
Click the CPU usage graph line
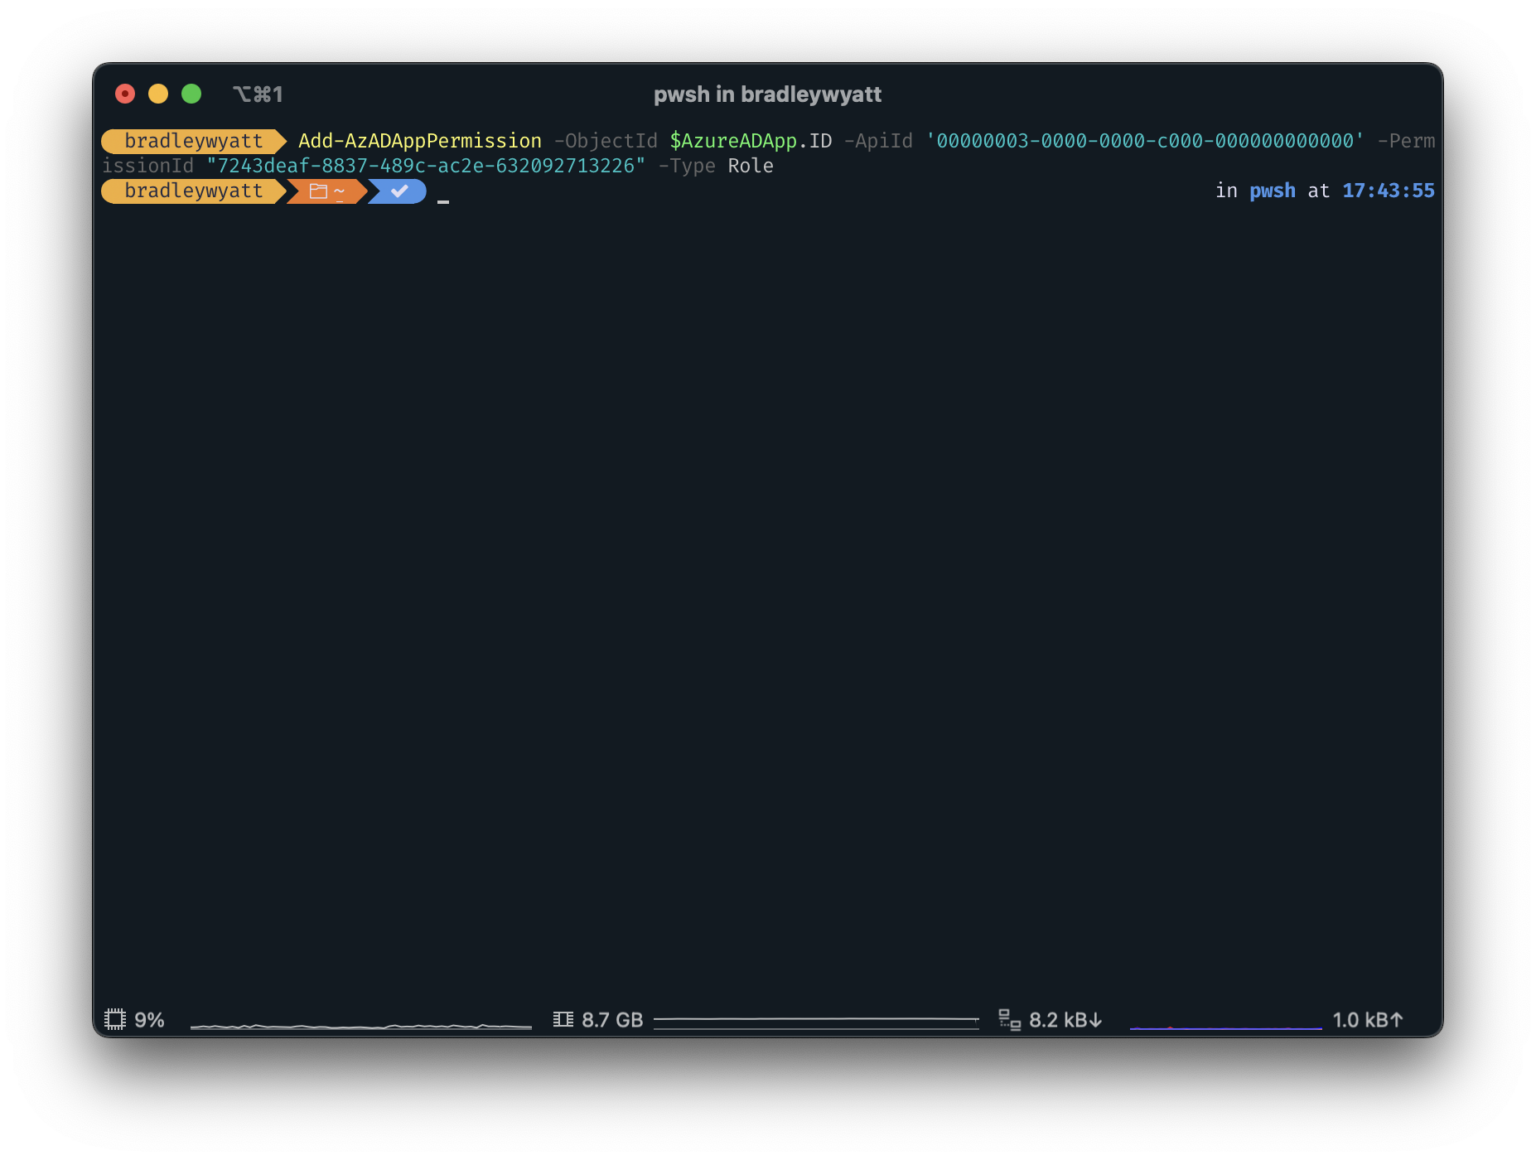(x=361, y=1025)
